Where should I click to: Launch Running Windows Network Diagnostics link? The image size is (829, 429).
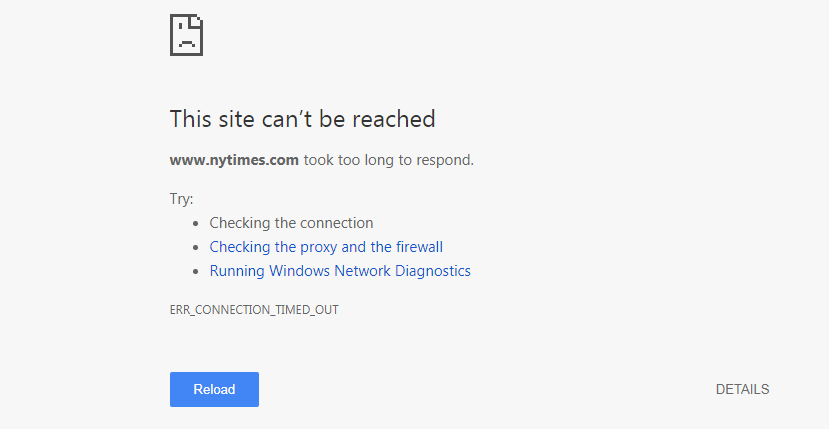click(340, 271)
